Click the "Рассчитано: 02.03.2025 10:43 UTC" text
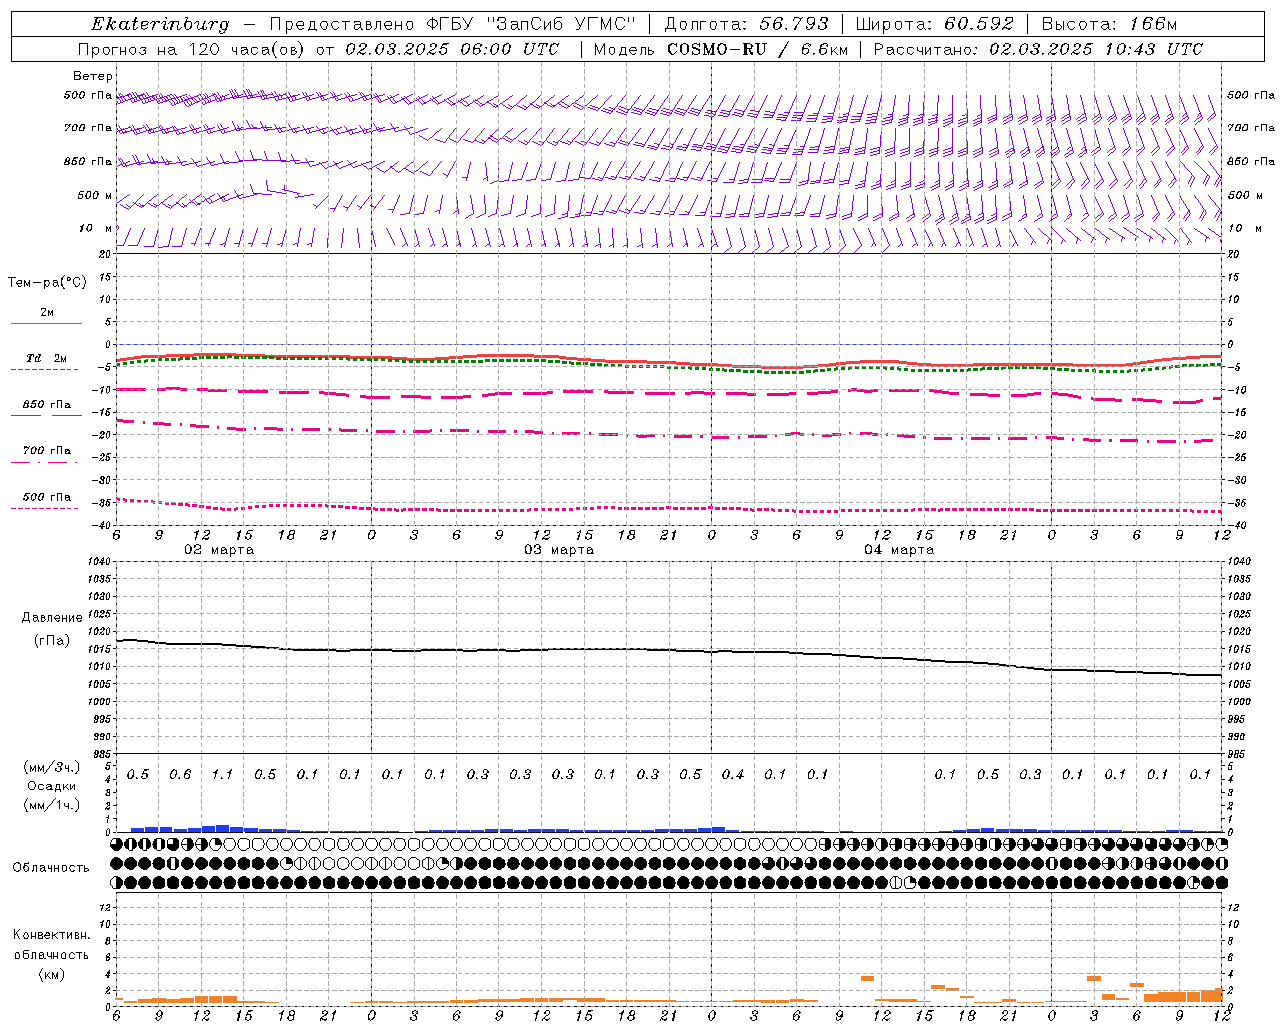 pyautogui.click(x=1038, y=49)
